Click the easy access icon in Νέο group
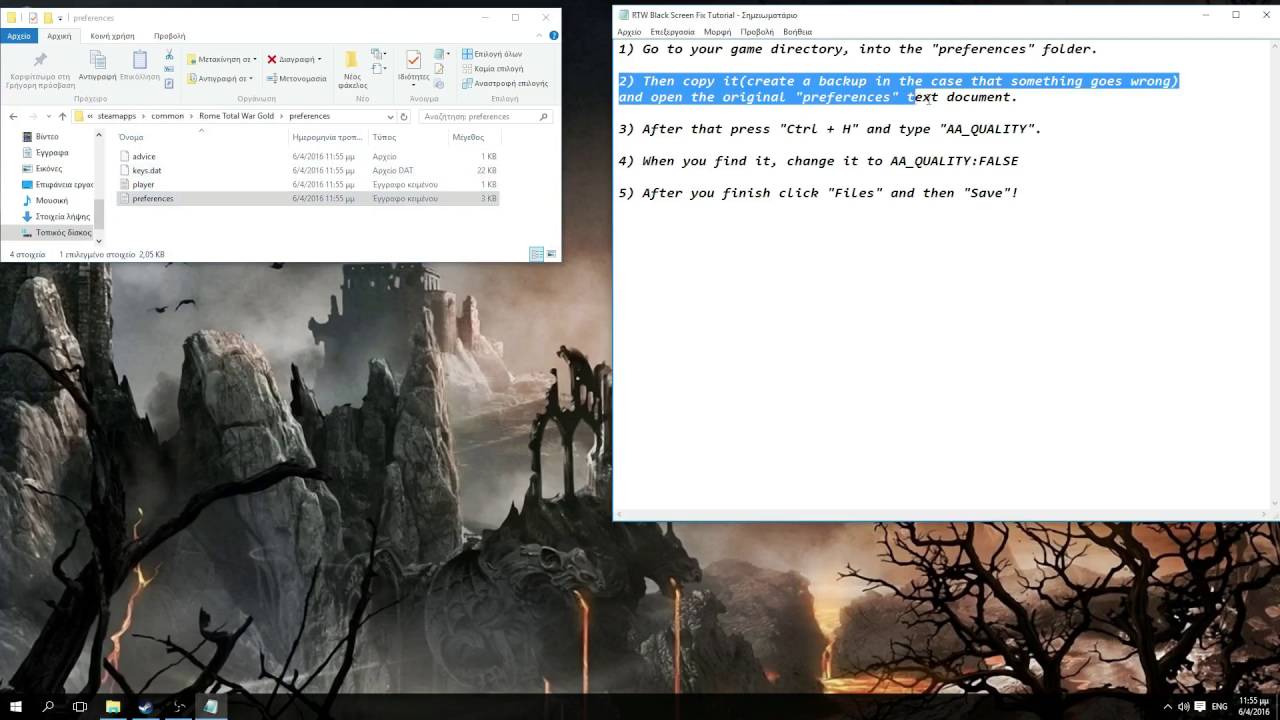This screenshot has width=1280, height=720. (x=378, y=69)
